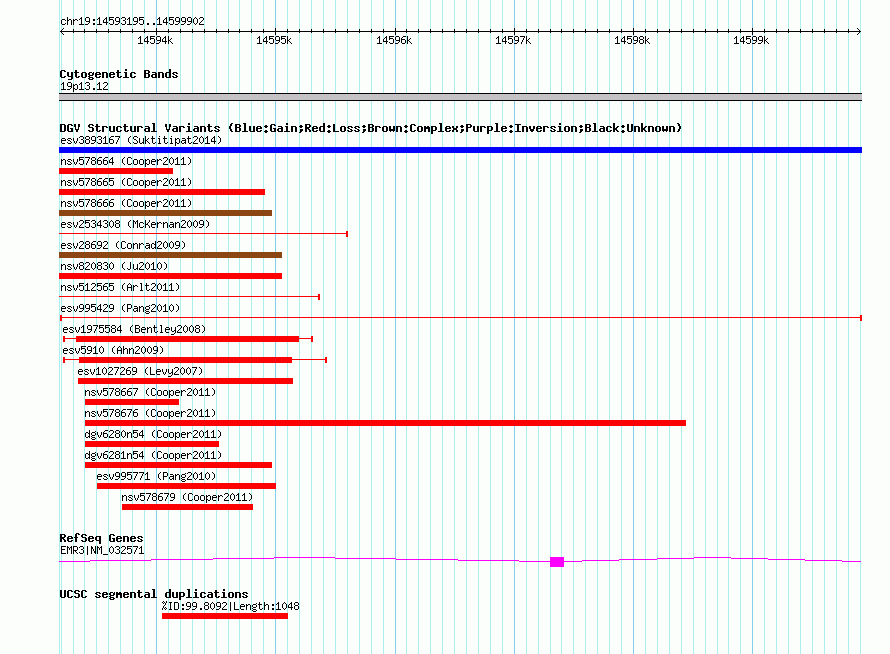Click the DGV Structural Variants track title
Image resolution: width=890 pixels, height=654 pixels.
[370, 128]
